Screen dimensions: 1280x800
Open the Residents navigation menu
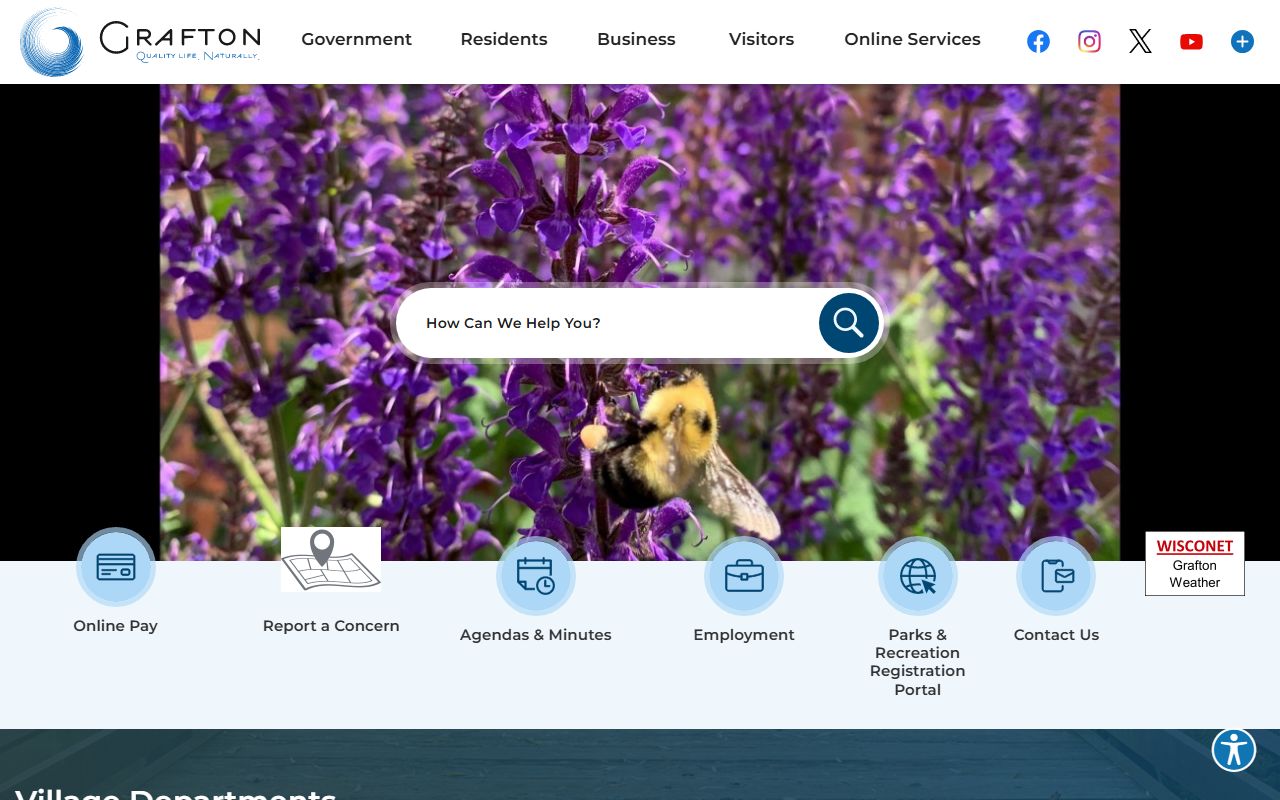pyautogui.click(x=503, y=39)
